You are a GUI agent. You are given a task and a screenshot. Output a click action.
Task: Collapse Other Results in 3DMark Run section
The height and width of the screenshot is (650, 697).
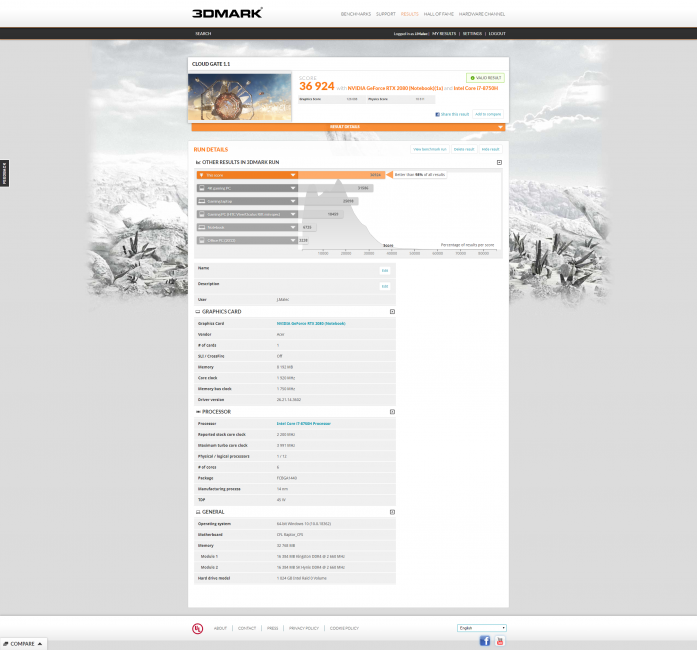(x=499, y=162)
